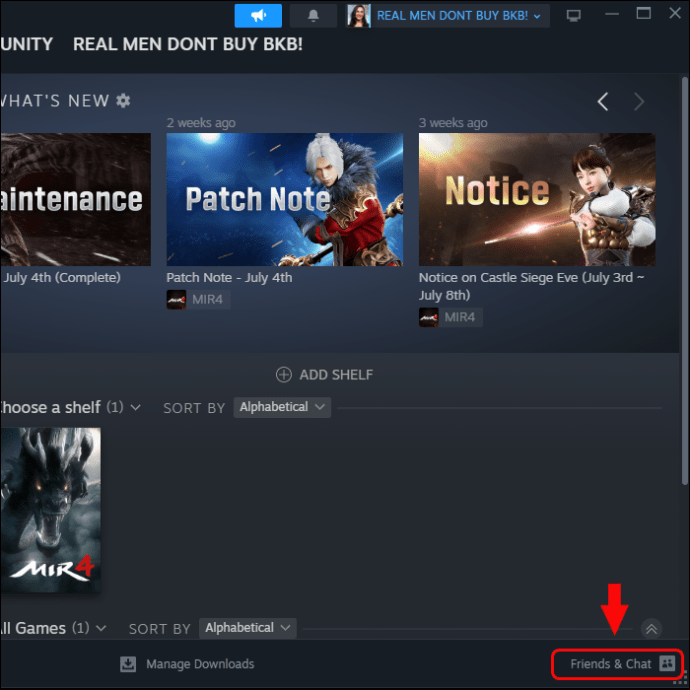Close the Steam window
Image resolution: width=690 pixels, height=690 pixels.
pyautogui.click(x=675, y=13)
